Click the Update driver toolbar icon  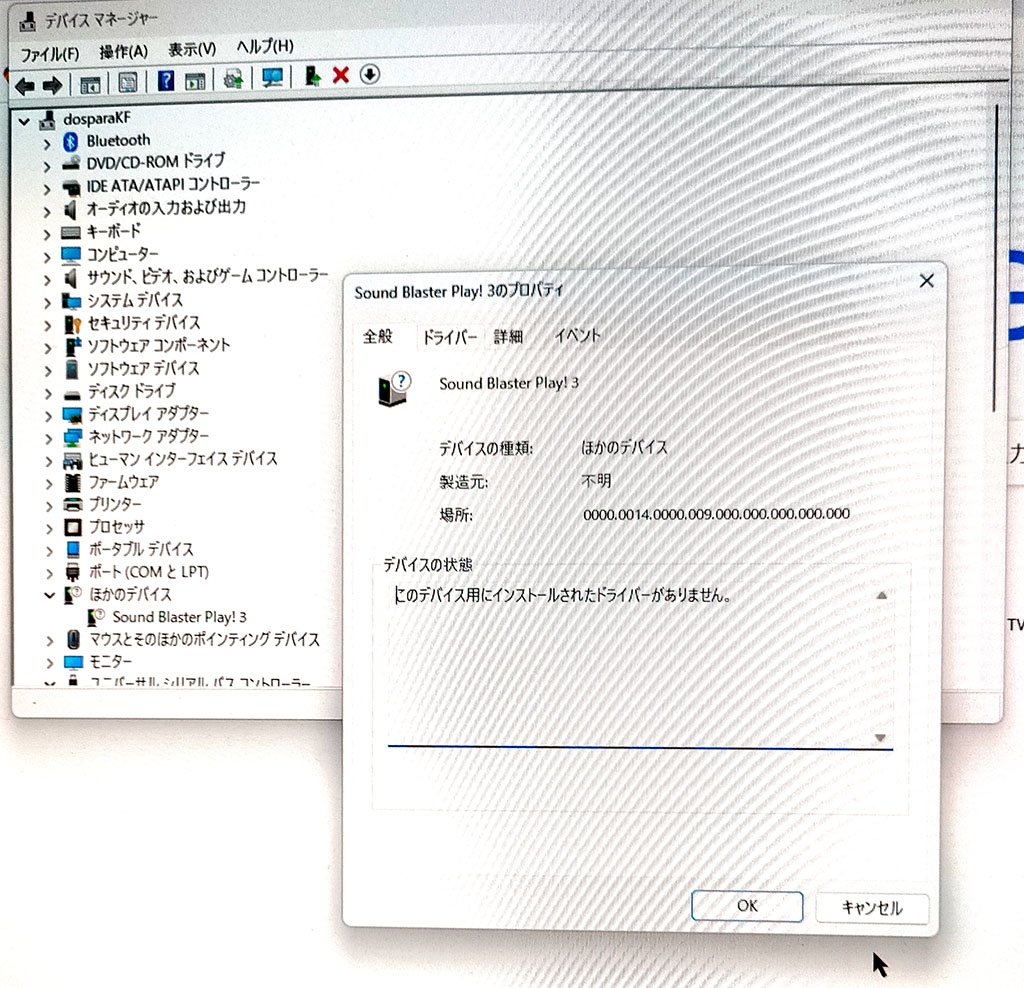tap(233, 79)
